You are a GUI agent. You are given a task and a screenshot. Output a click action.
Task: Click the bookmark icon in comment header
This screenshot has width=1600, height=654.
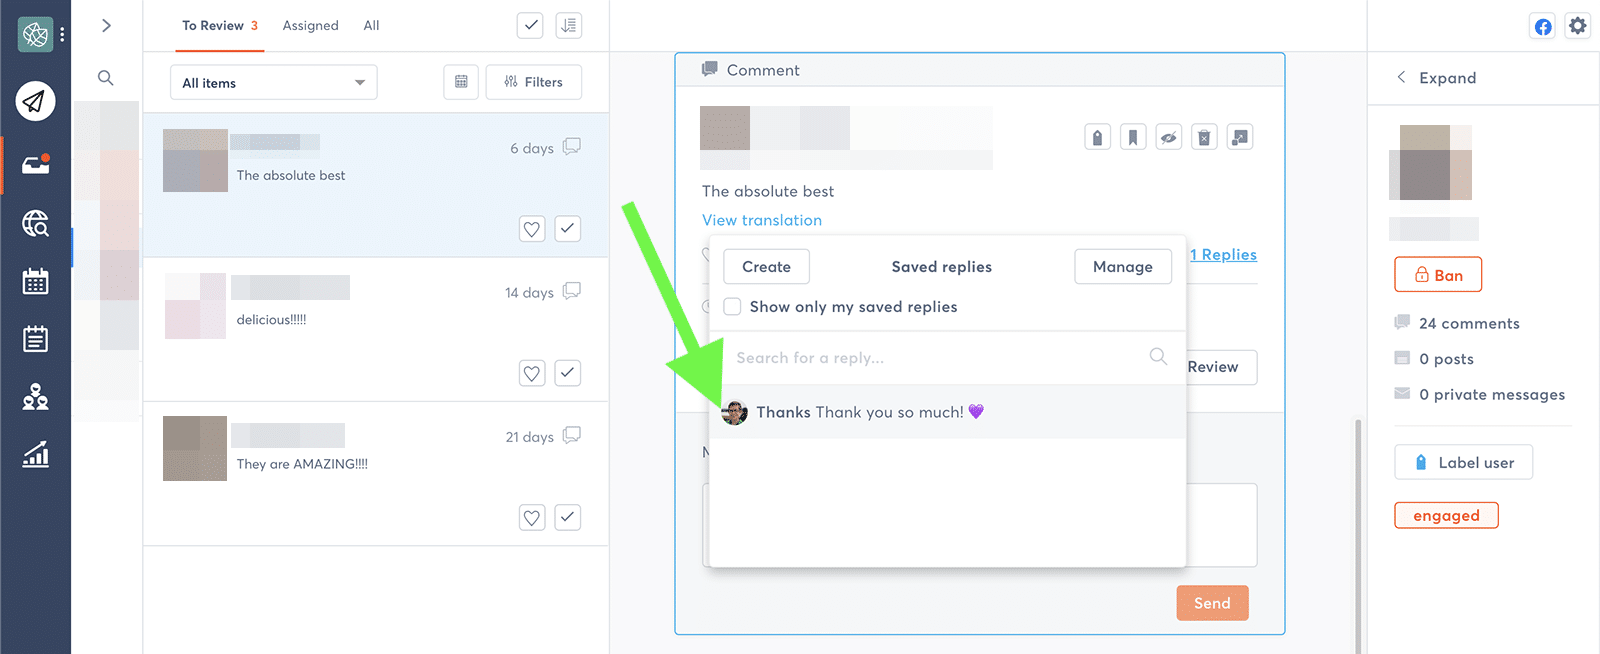(x=1133, y=137)
